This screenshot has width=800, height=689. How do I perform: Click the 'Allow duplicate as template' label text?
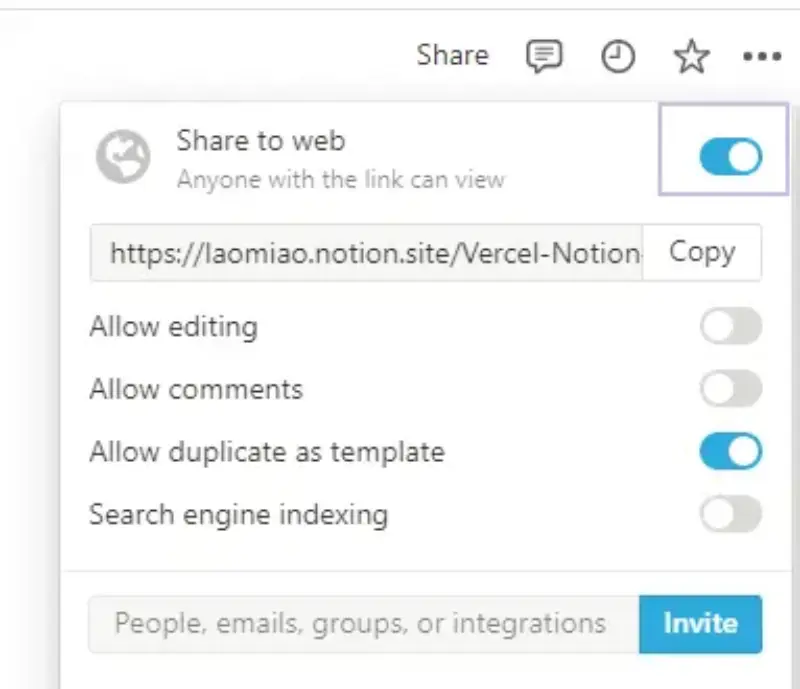pos(266,451)
